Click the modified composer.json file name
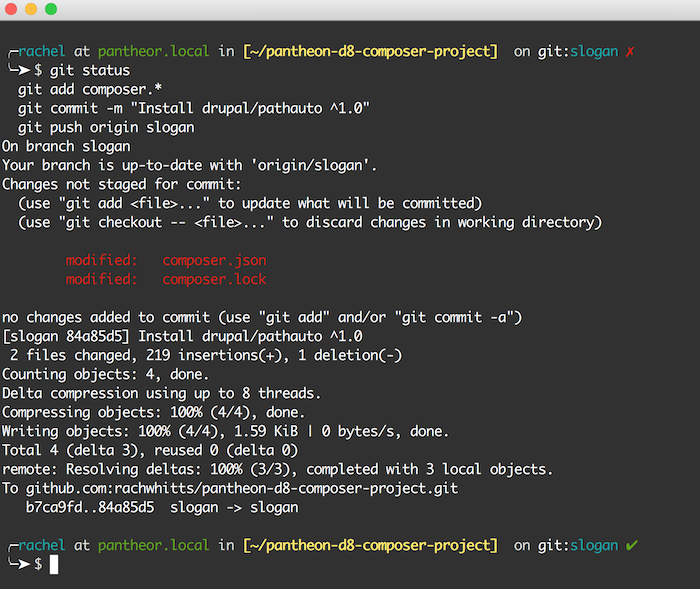The height and width of the screenshot is (589, 700). (214, 260)
